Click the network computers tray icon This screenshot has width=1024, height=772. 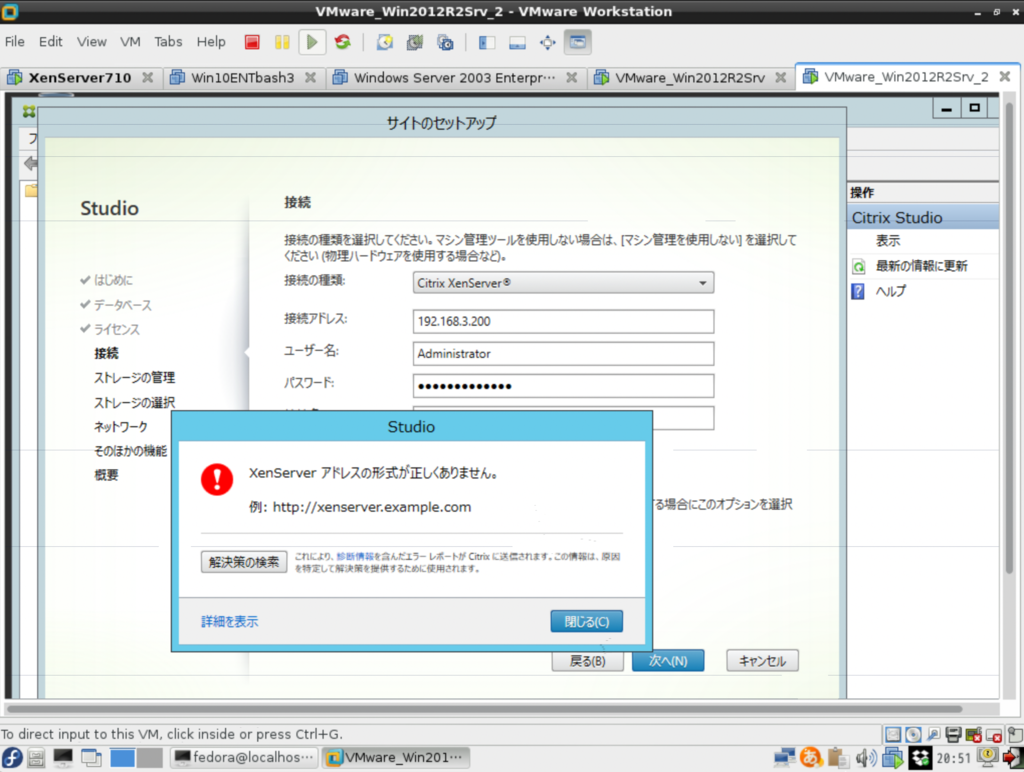[784, 758]
